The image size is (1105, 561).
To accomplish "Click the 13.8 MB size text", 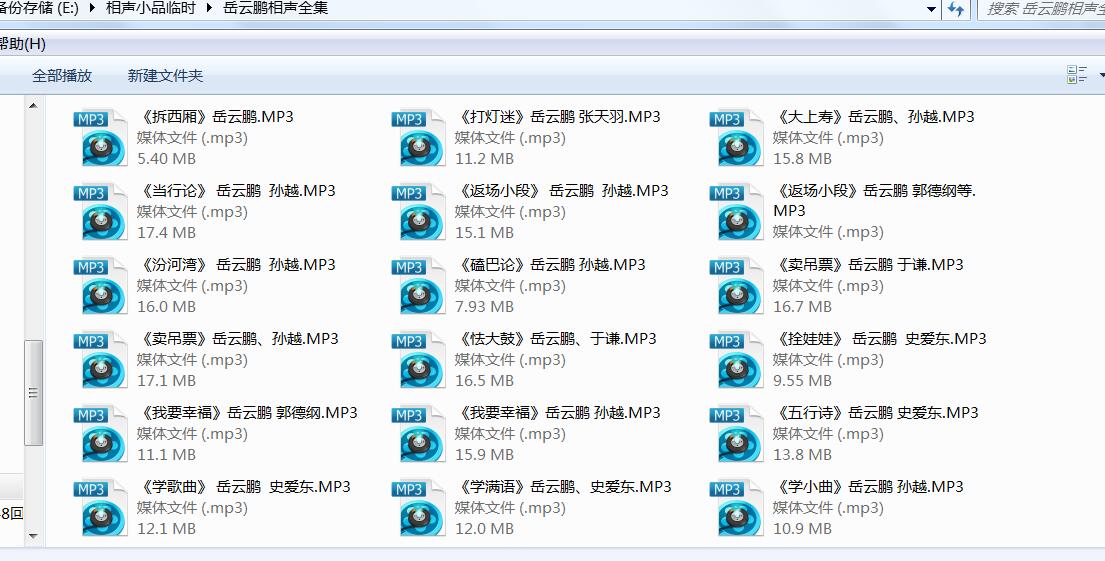I will pos(802,455).
